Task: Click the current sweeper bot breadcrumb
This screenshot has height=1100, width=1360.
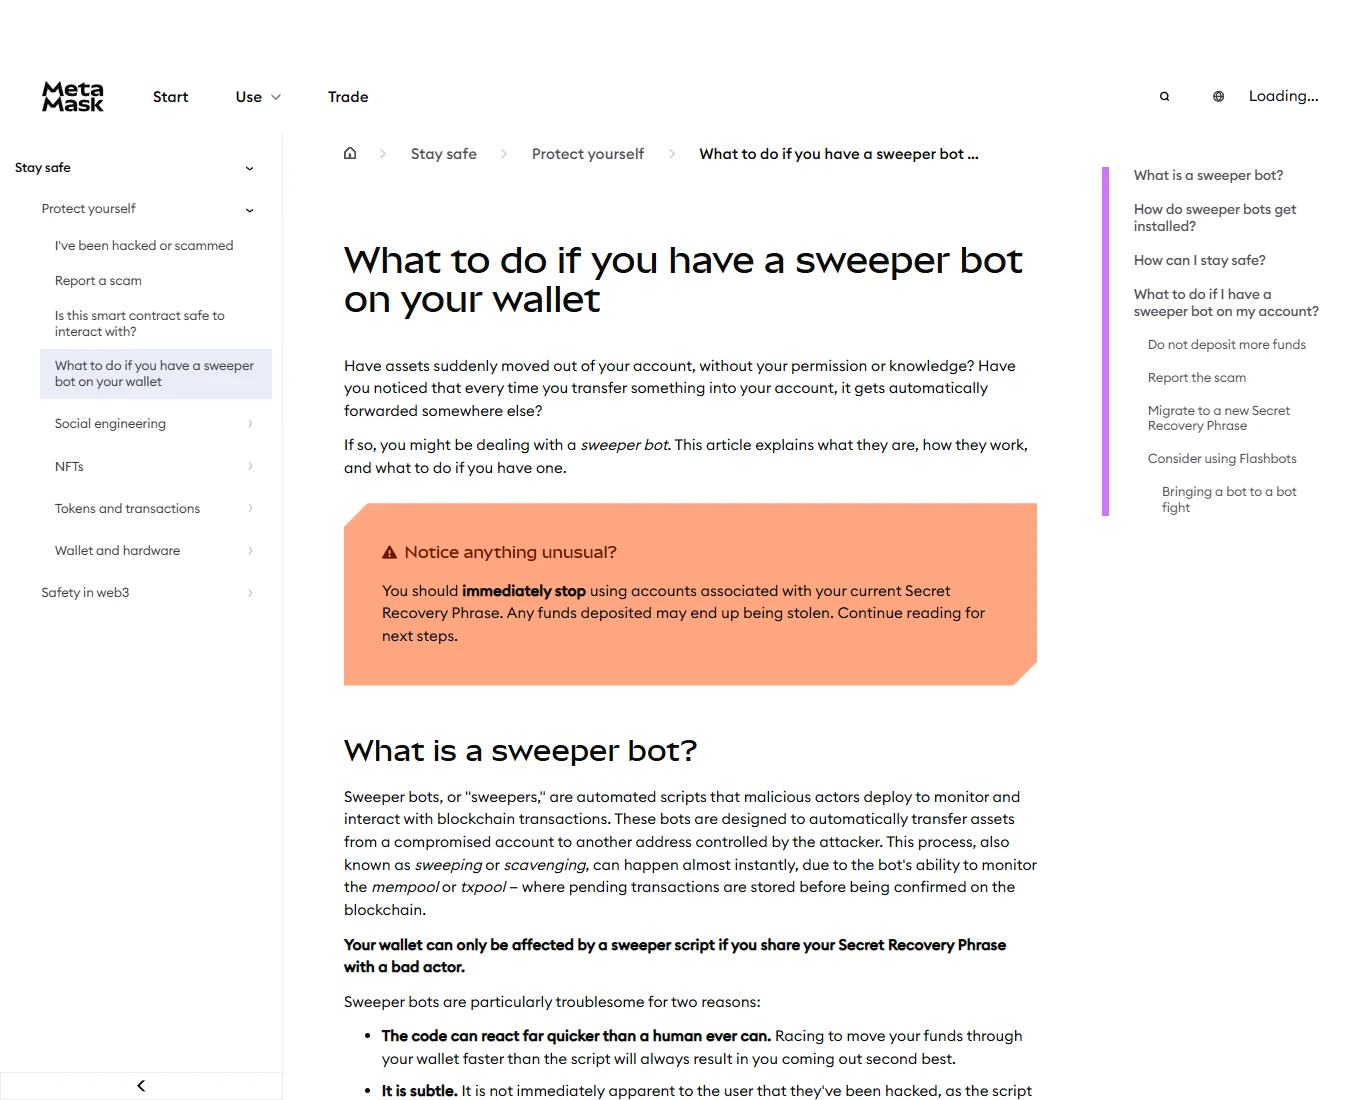Action: (838, 153)
